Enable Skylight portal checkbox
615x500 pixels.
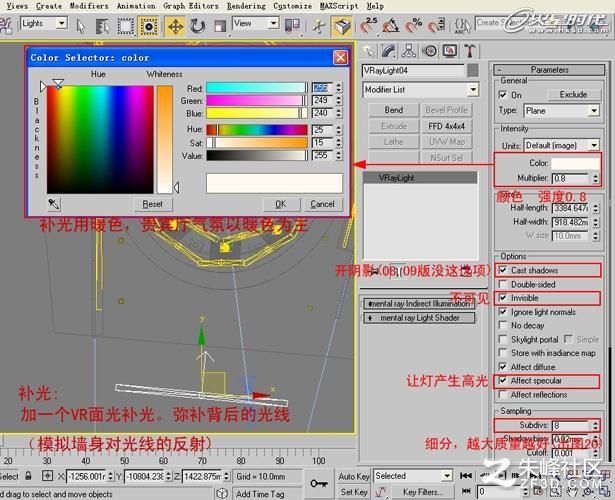(502, 339)
